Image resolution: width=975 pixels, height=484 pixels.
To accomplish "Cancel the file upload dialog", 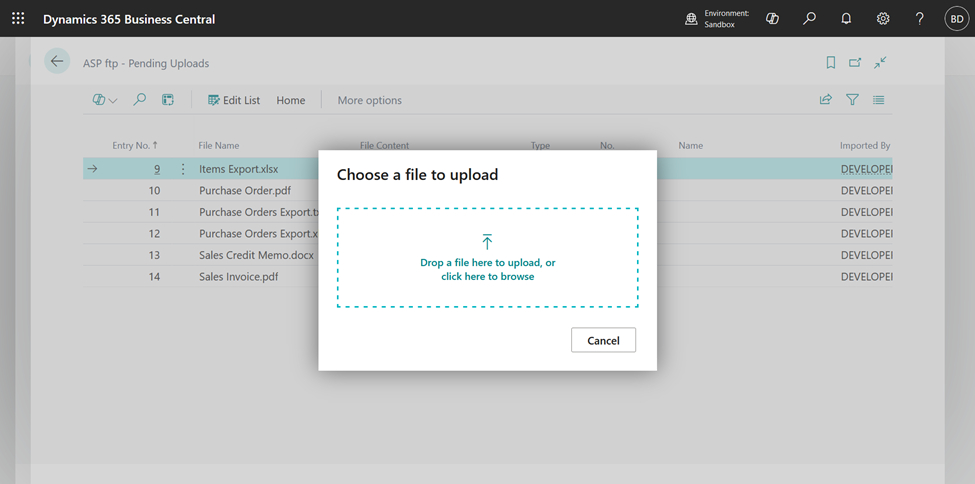I will tap(603, 340).
